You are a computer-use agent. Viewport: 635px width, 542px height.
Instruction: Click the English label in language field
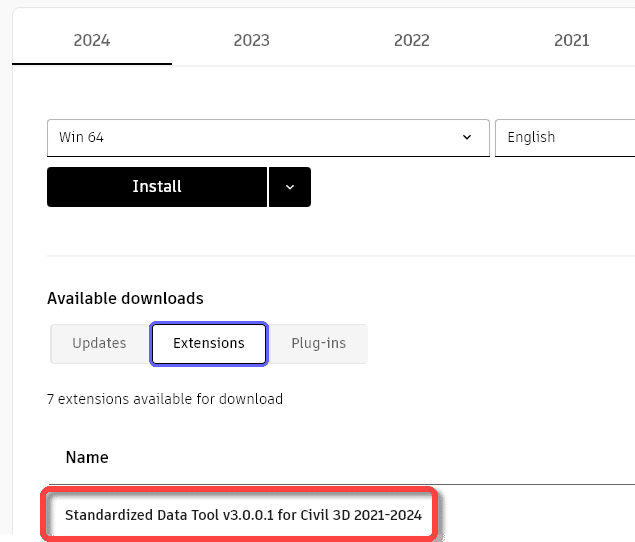click(x=531, y=137)
